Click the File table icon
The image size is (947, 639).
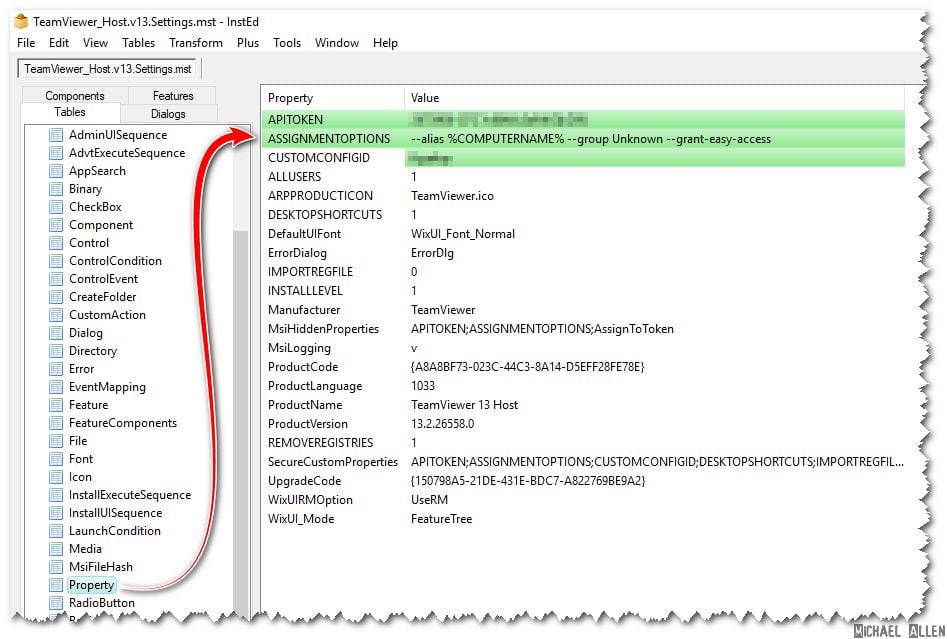[56, 441]
